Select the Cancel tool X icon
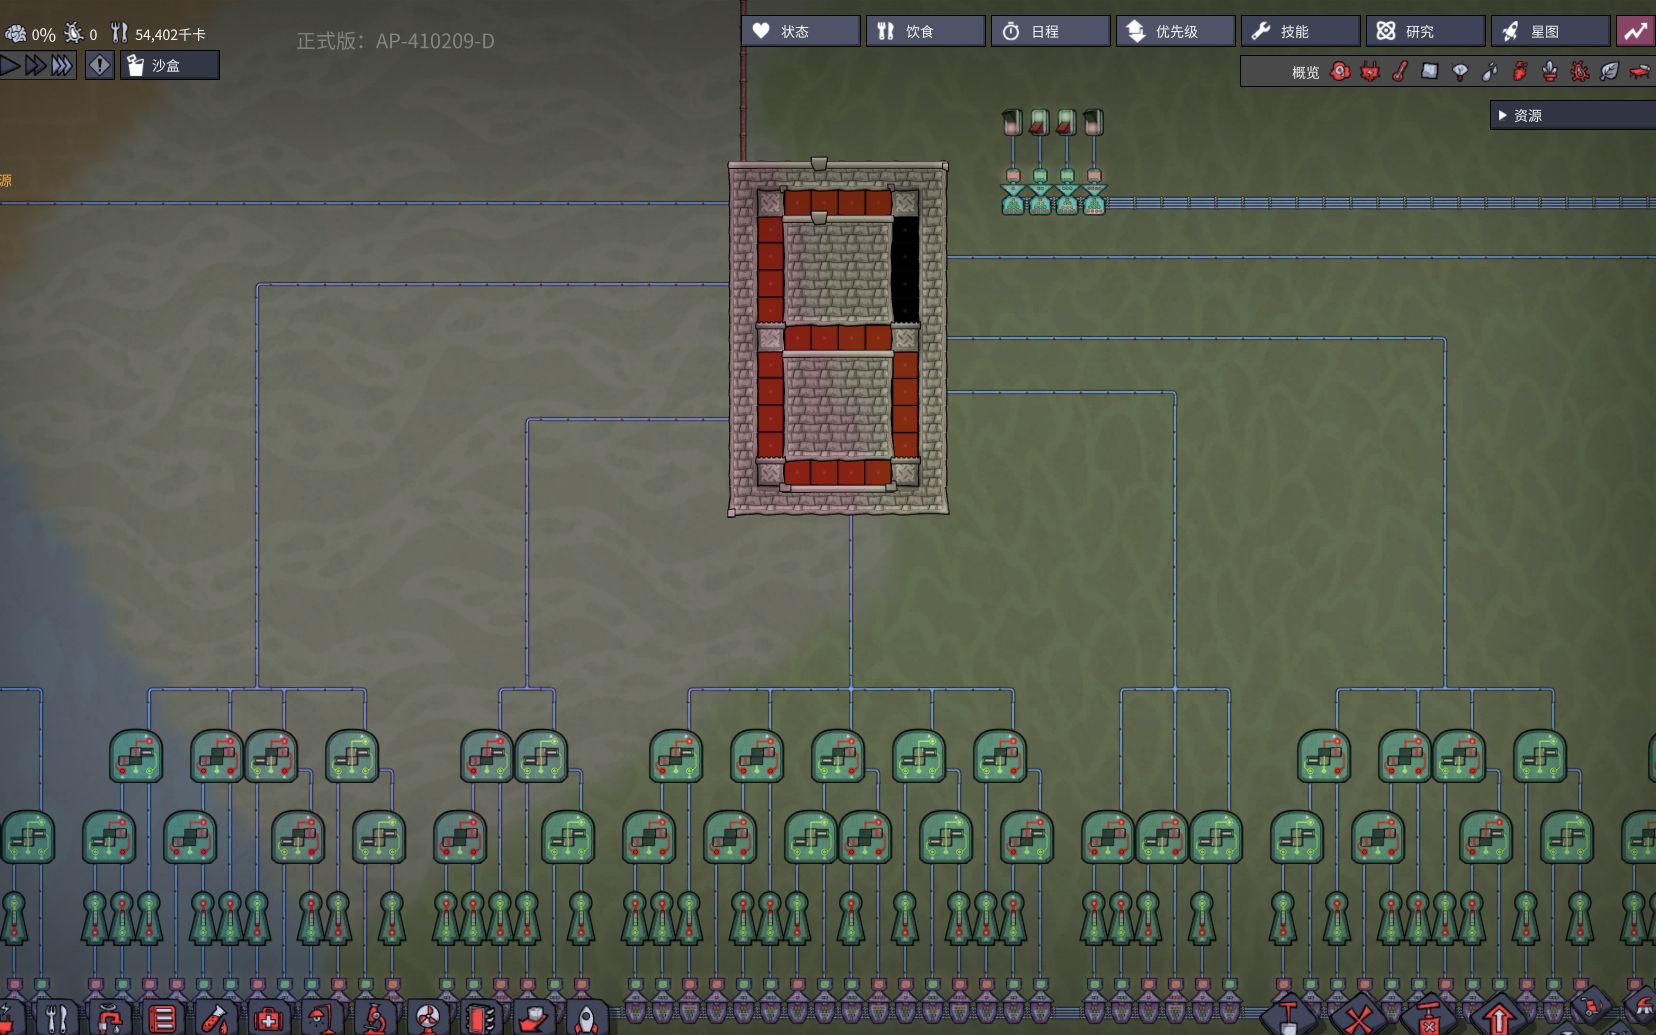 (1358, 1018)
